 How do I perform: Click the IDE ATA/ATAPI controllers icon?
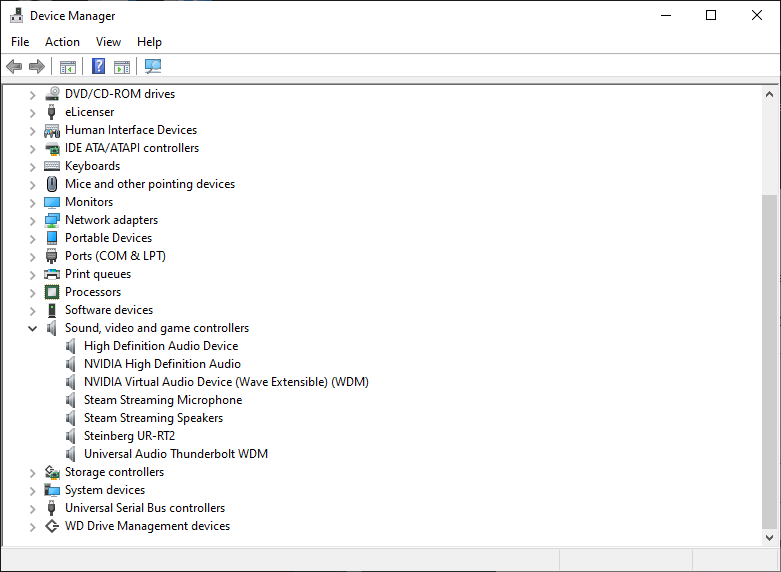click(52, 148)
